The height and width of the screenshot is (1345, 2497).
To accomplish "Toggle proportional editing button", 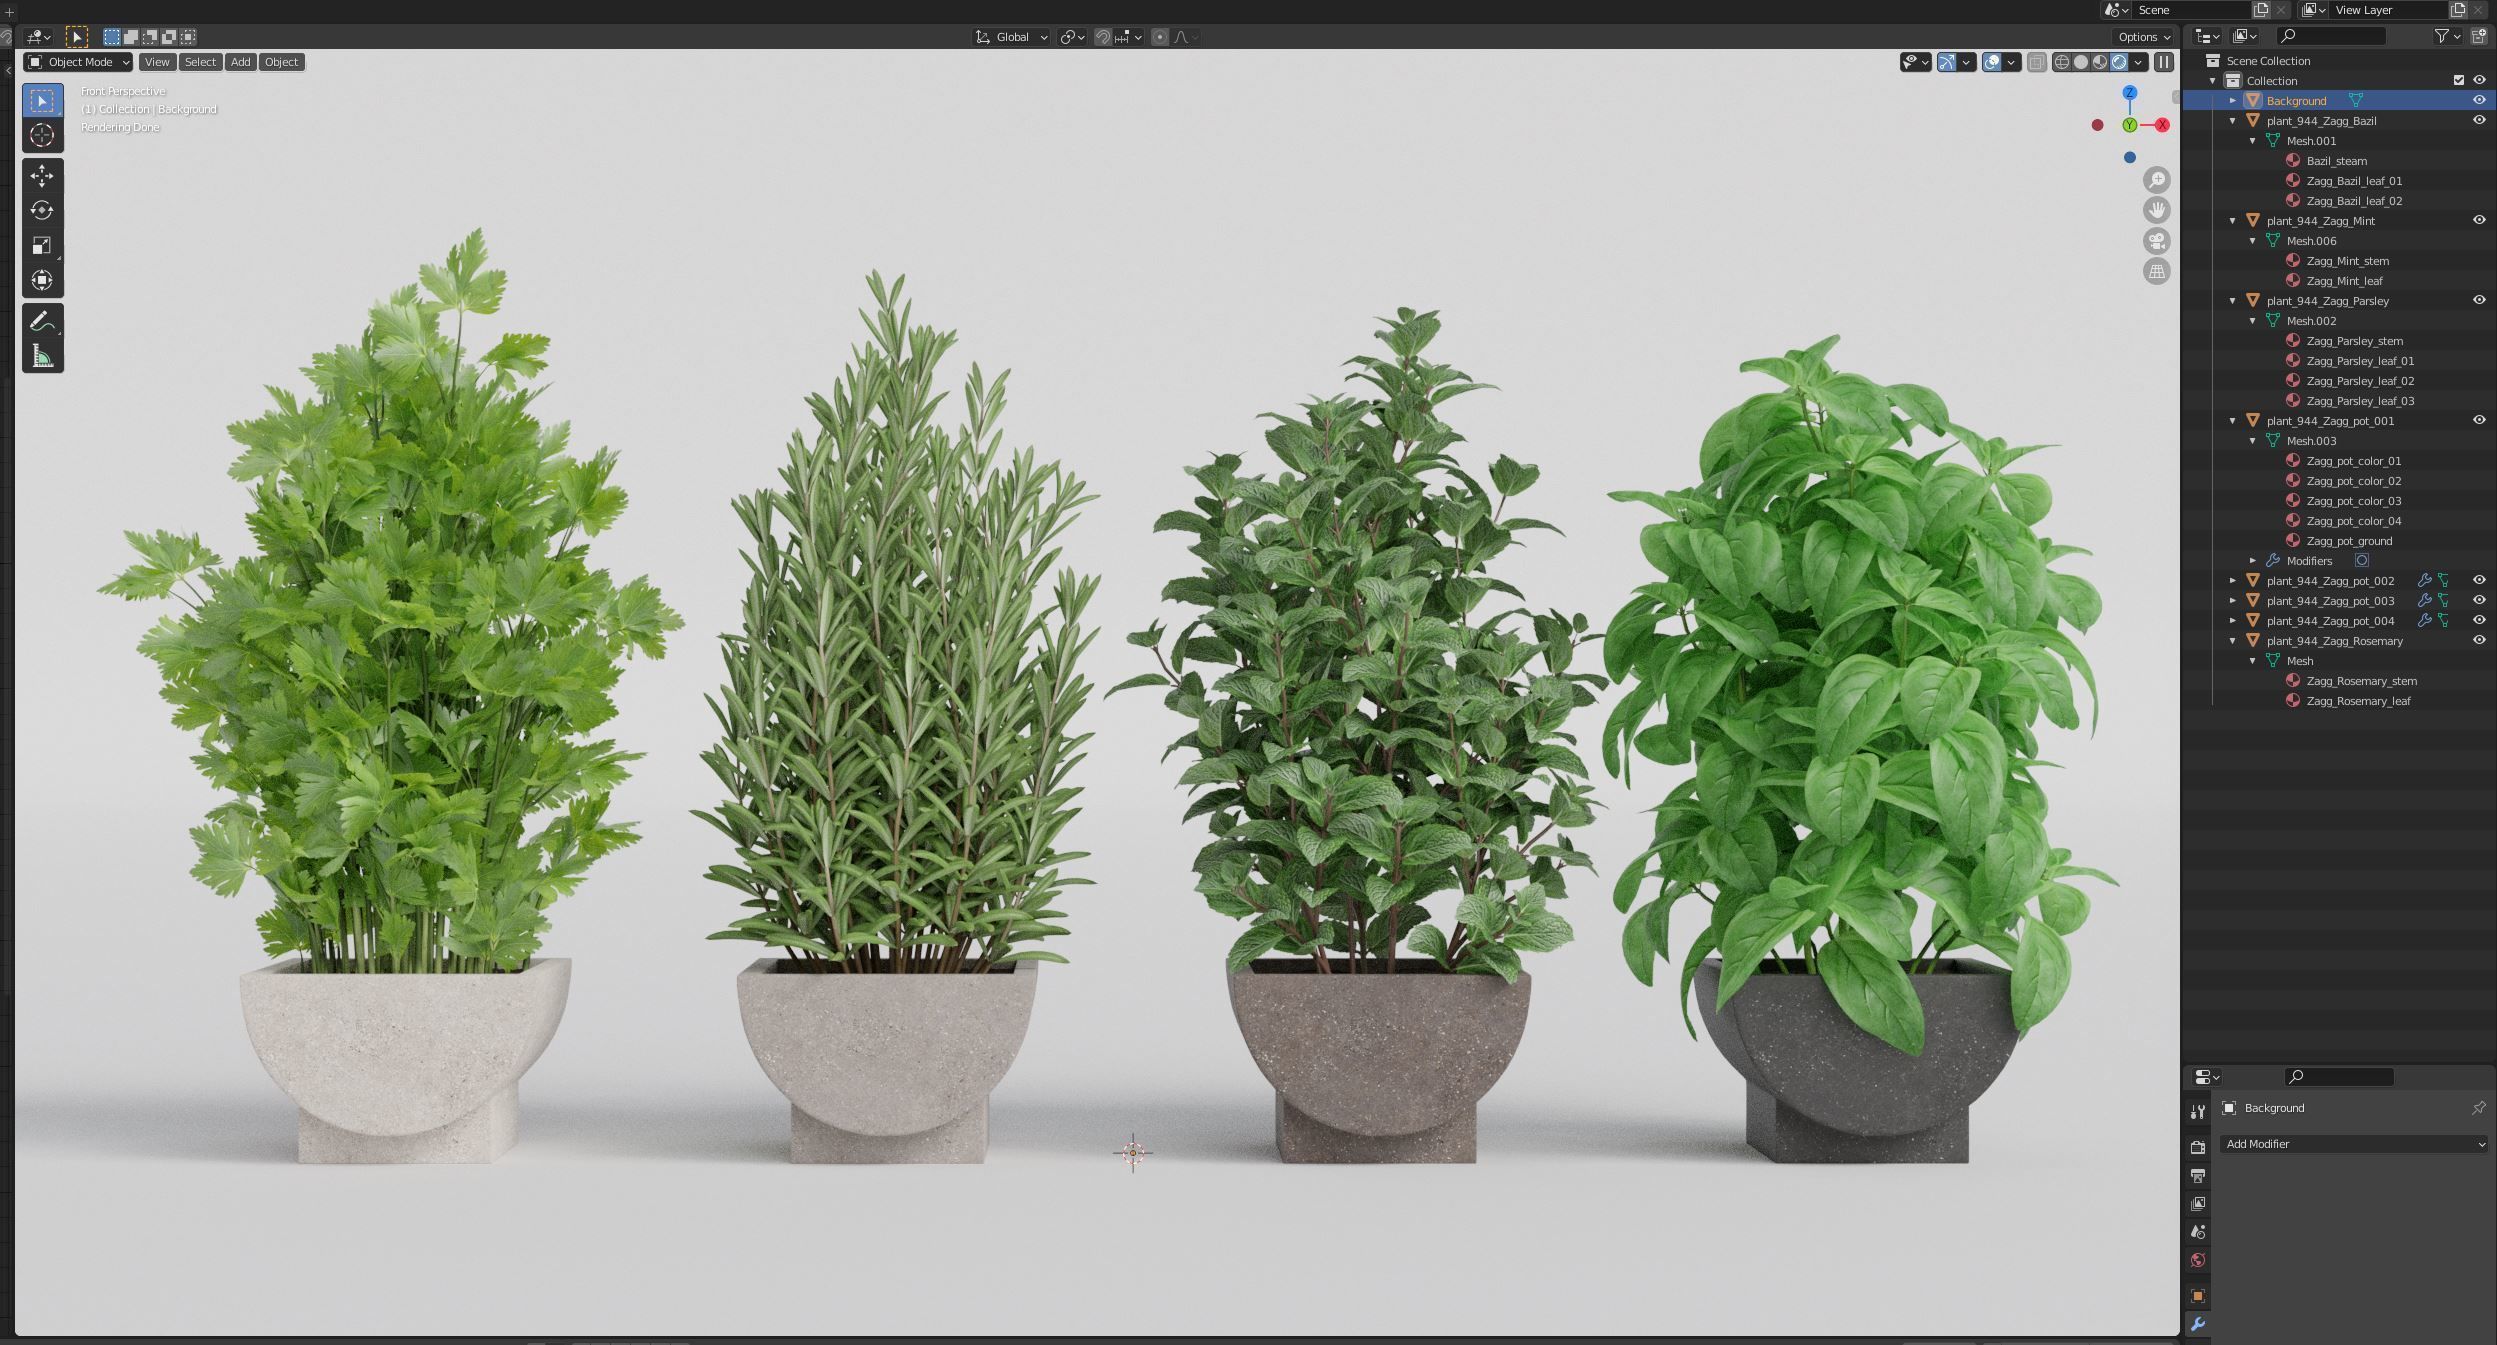I will 1160,37.
